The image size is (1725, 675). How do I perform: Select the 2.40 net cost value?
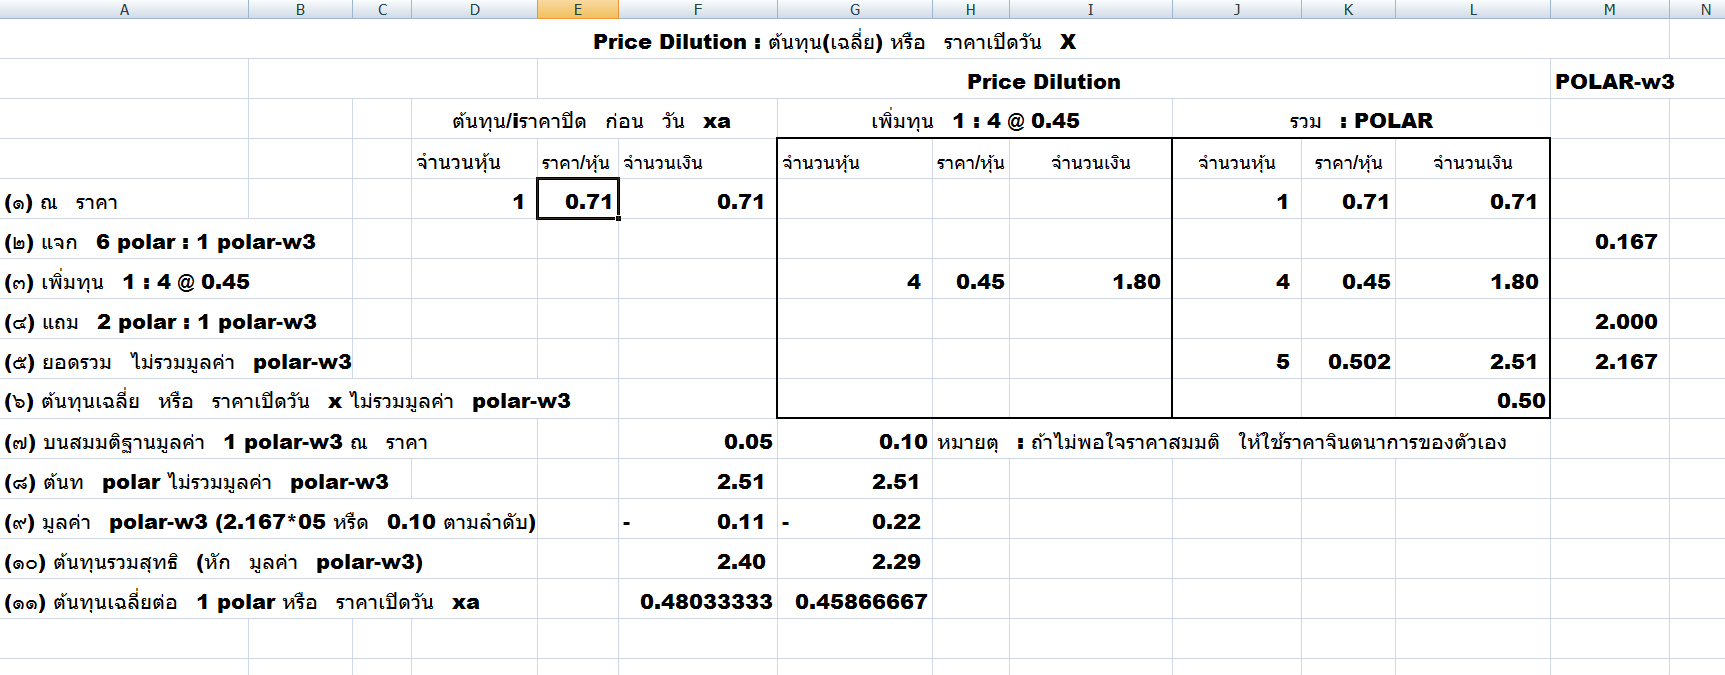coord(741,562)
